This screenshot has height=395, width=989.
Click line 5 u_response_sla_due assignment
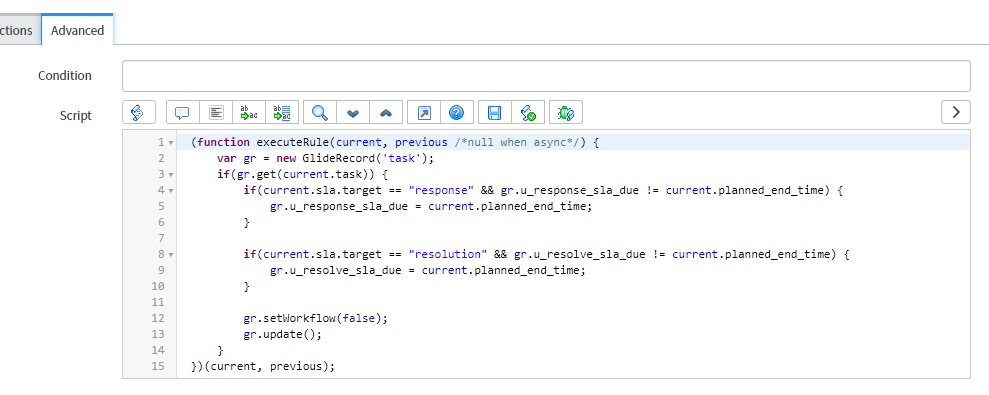pyautogui.click(x=431, y=206)
